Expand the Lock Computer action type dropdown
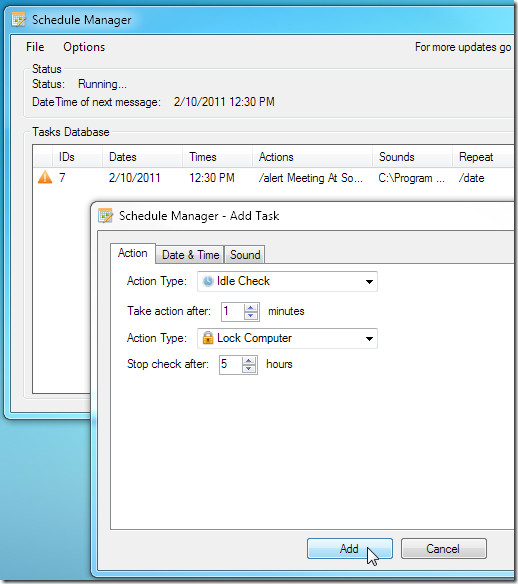The width and height of the screenshot is (518, 584). coord(369,339)
